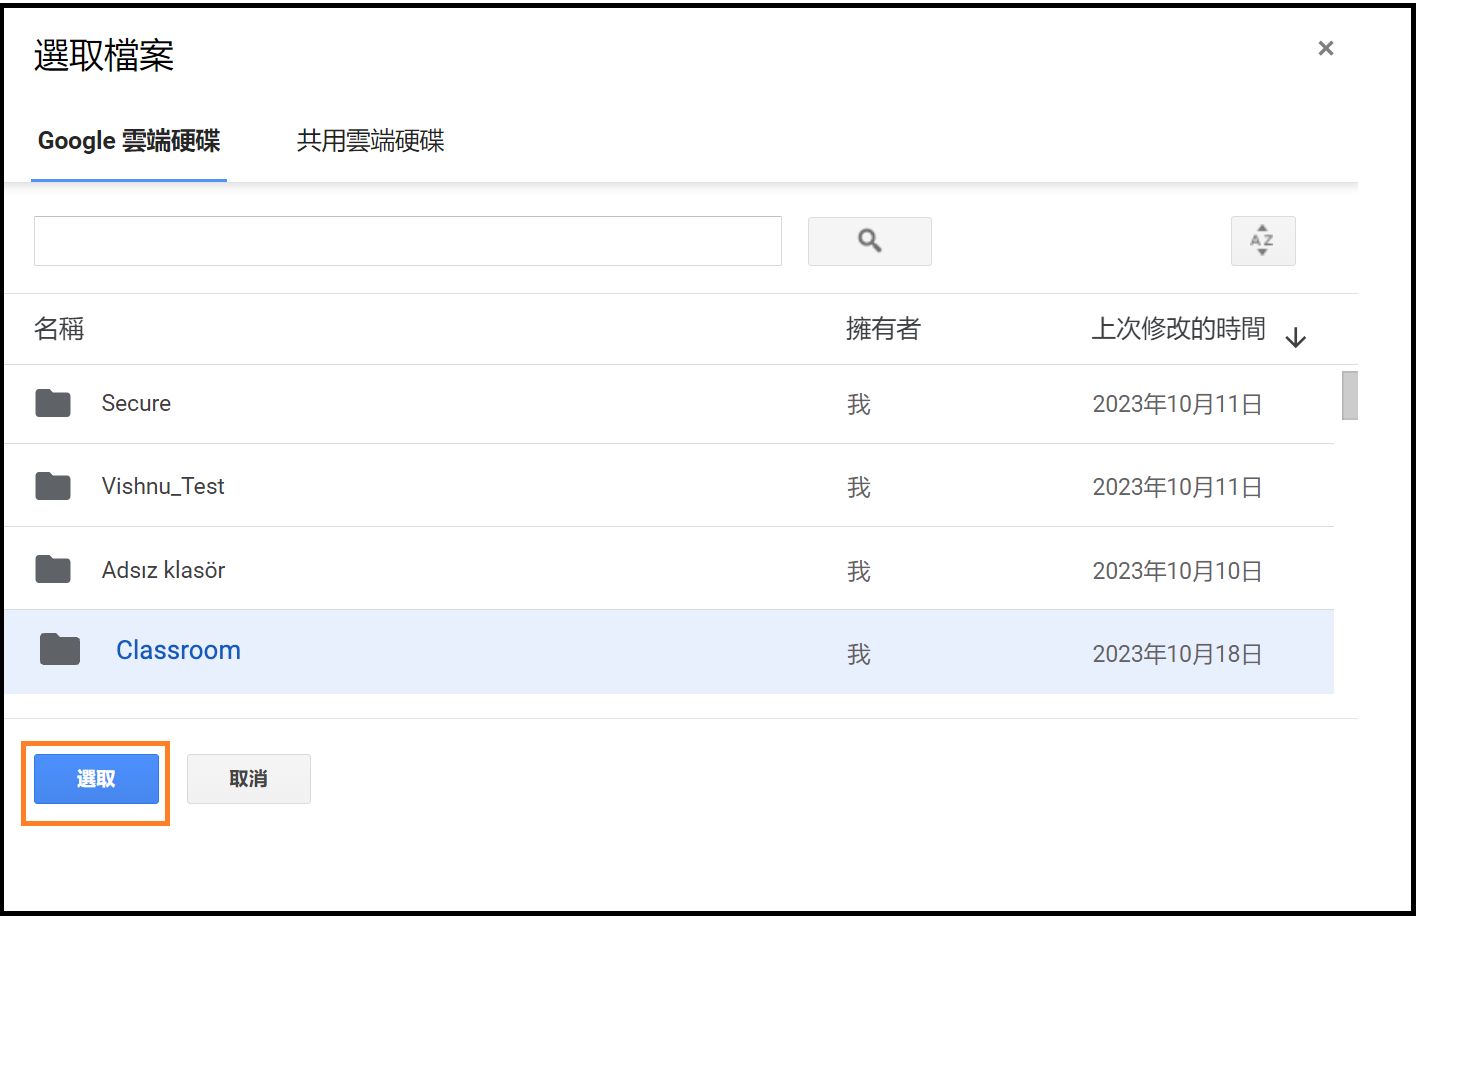Open the Classroom folder link

[178, 650]
